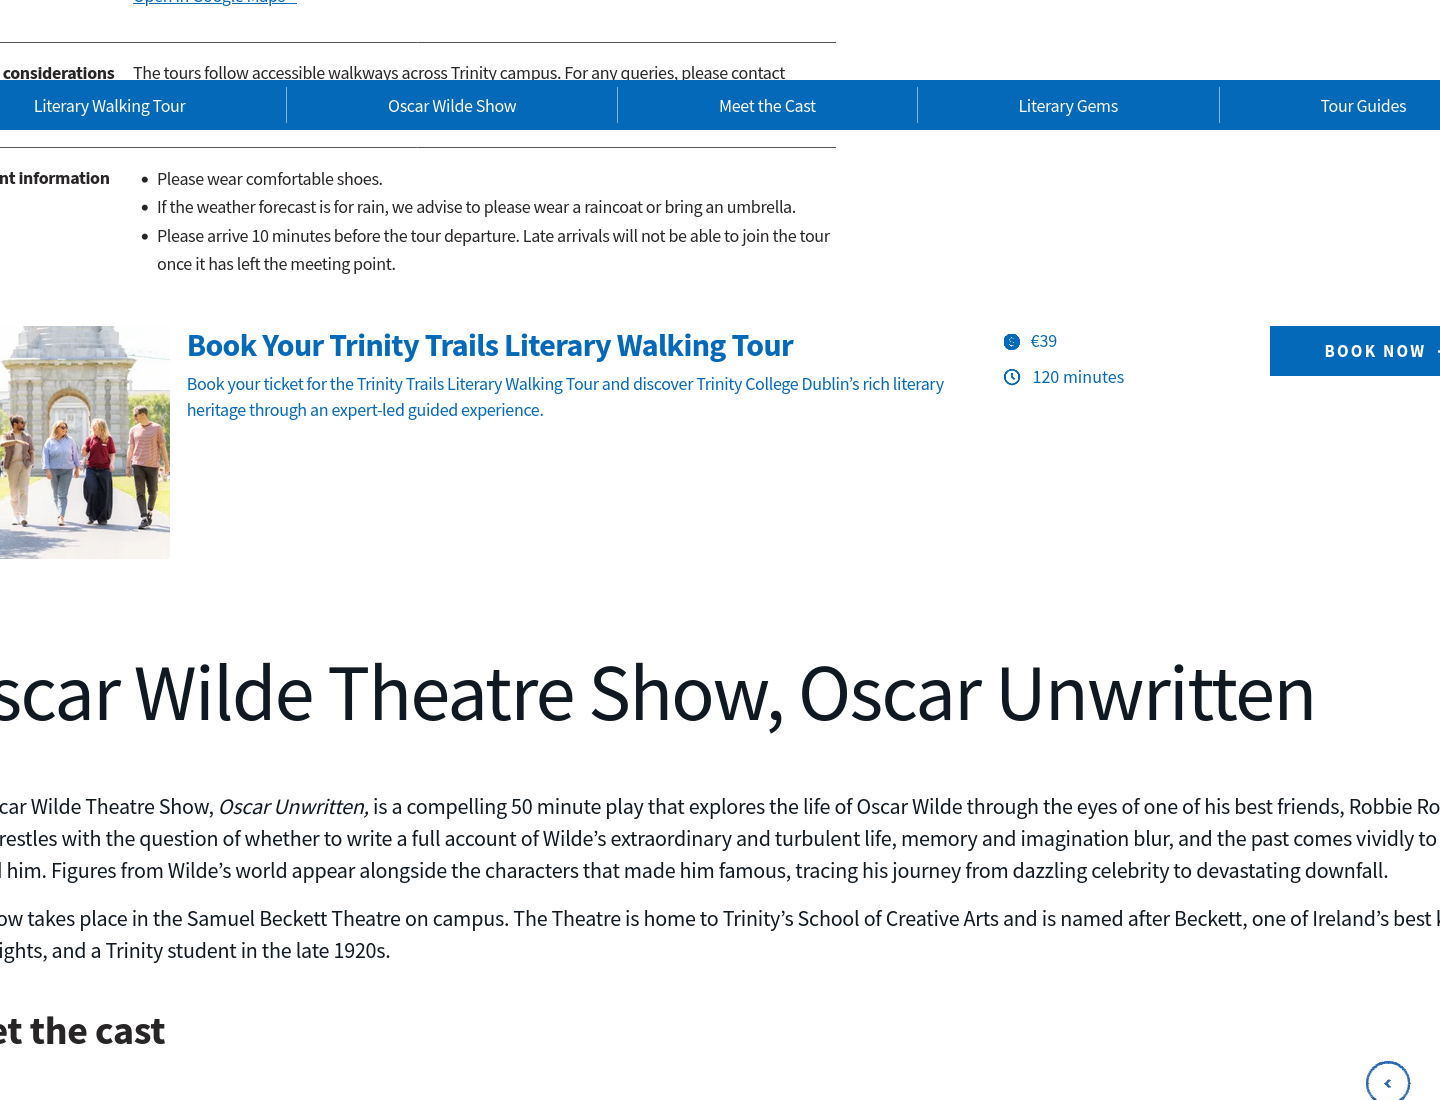Click the accessibility considerations row label
Viewport: 1440px width, 1100px height.
tap(58, 73)
